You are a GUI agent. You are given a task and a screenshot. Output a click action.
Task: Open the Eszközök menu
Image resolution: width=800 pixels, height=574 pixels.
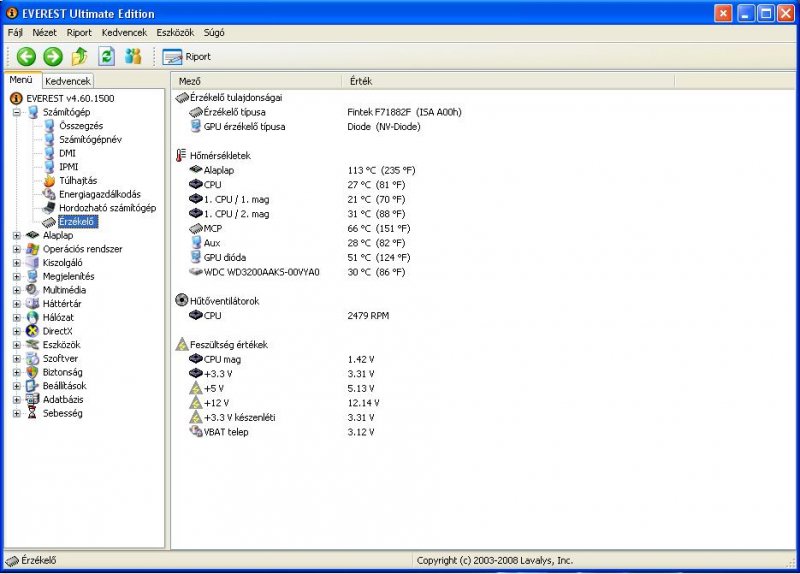pyautogui.click(x=175, y=33)
